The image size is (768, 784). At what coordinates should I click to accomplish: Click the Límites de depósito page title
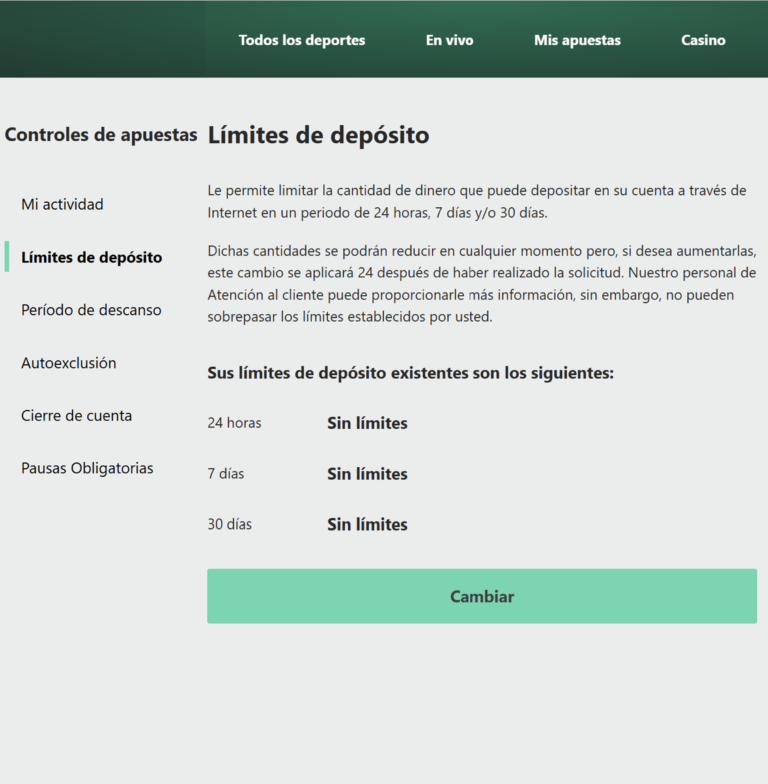pyautogui.click(x=318, y=135)
